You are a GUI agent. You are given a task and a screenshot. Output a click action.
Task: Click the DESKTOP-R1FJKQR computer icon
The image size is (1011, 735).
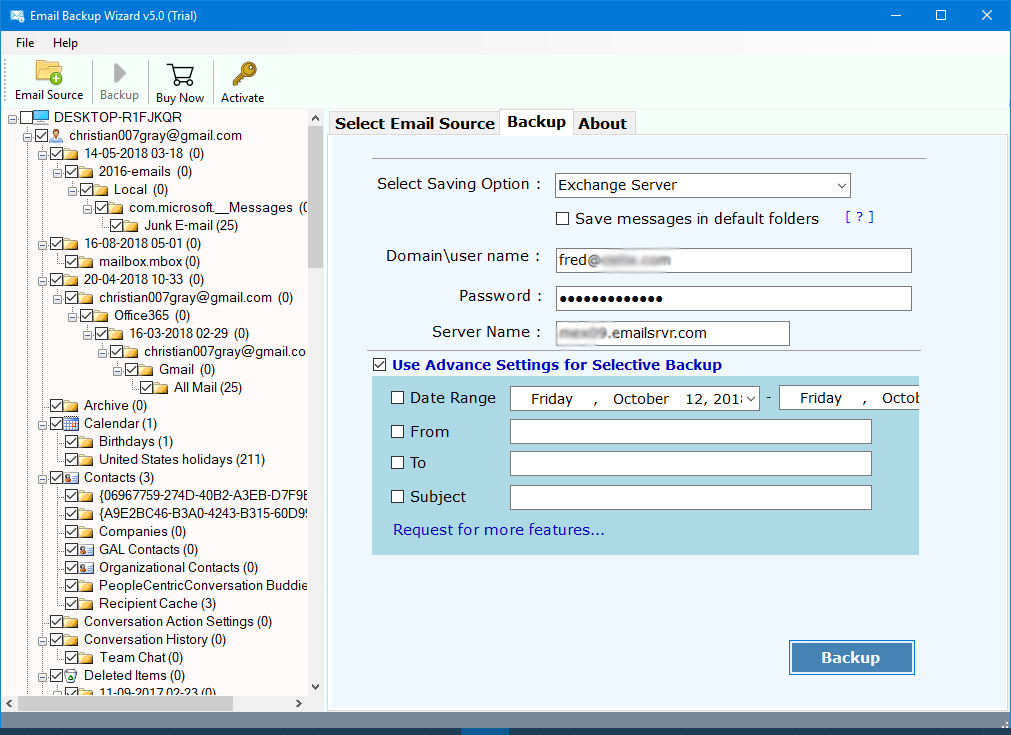(41, 117)
